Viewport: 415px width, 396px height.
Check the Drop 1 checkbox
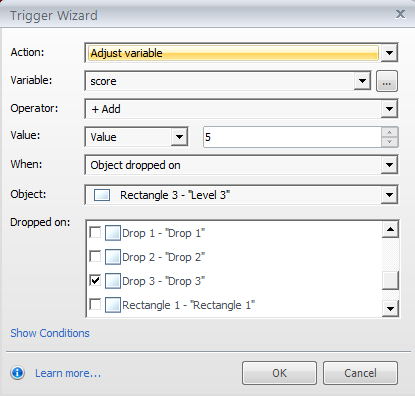click(x=95, y=232)
